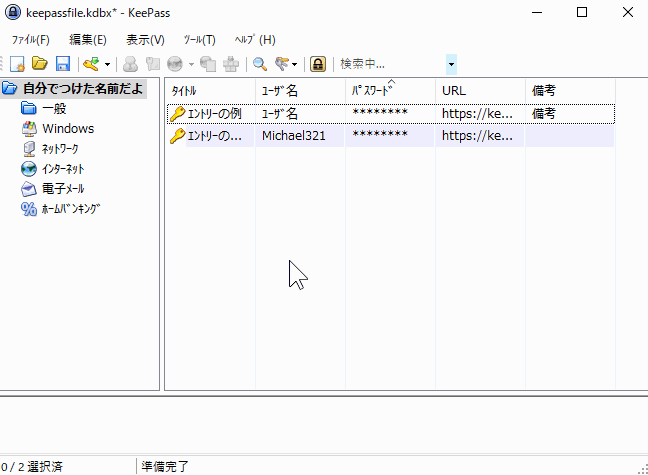Select the インターネット group
Image resolution: width=648 pixels, height=475 pixels.
pos(63,169)
